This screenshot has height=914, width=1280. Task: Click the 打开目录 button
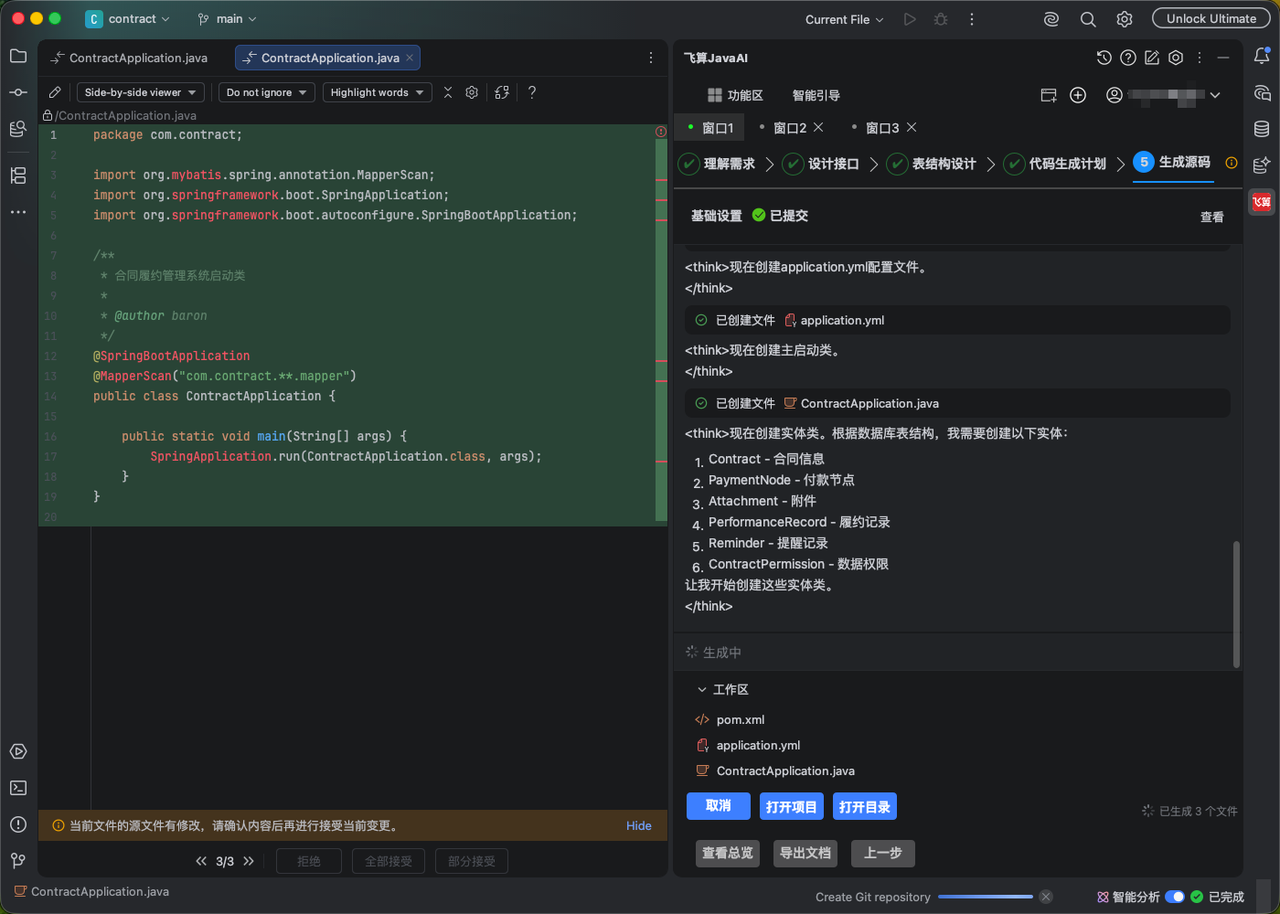click(864, 806)
